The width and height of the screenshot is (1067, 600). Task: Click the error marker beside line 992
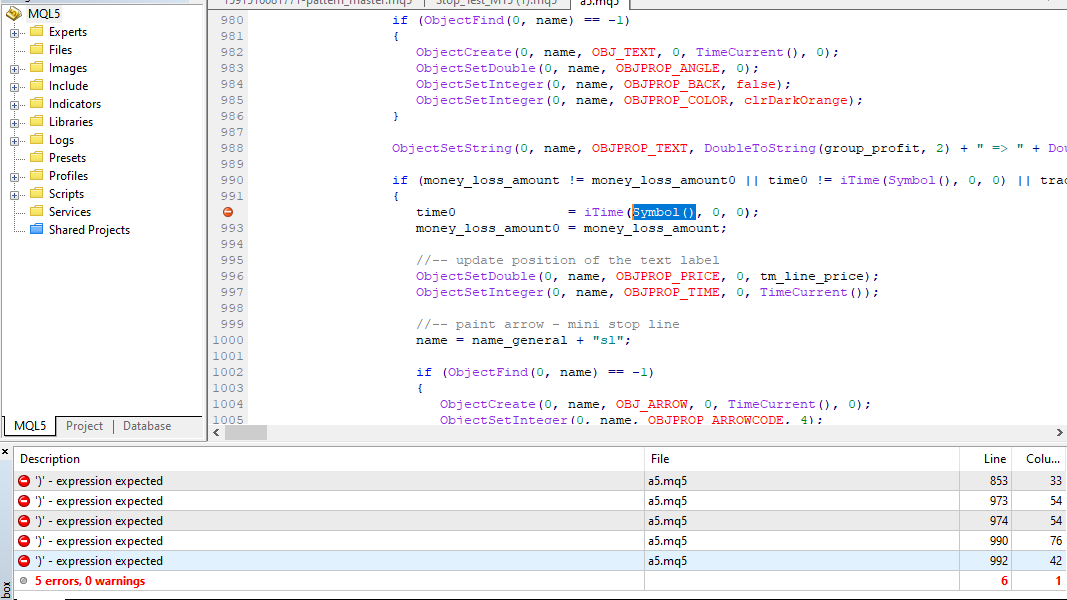(x=228, y=212)
